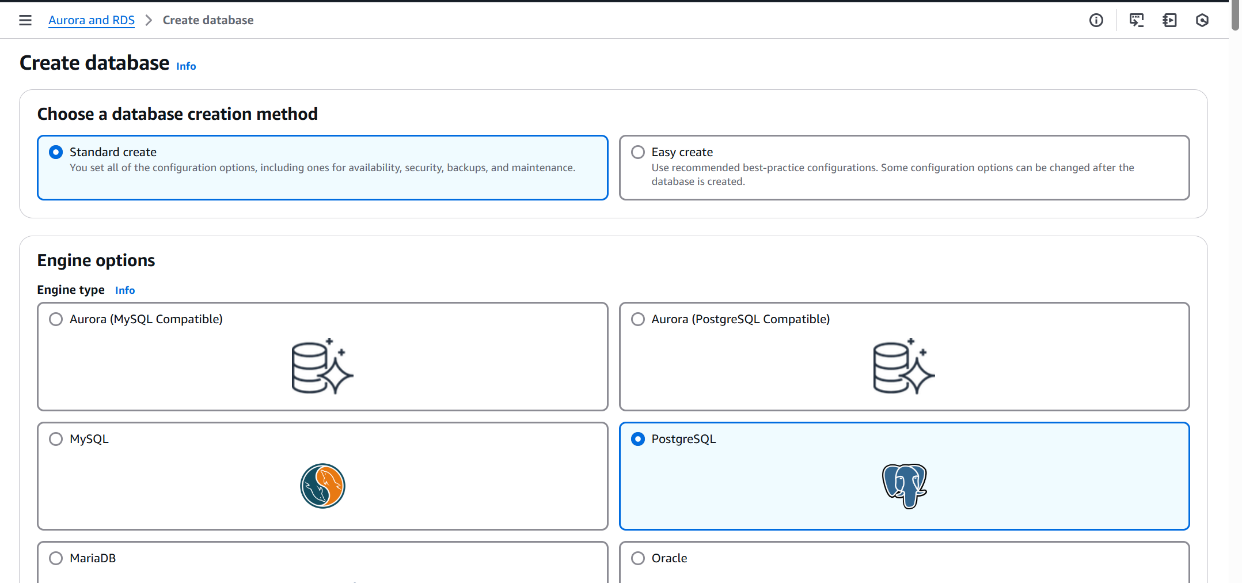The image size is (1242, 583).
Task: Click the Aurora MySQL Compatible database logo
Action: [323, 367]
